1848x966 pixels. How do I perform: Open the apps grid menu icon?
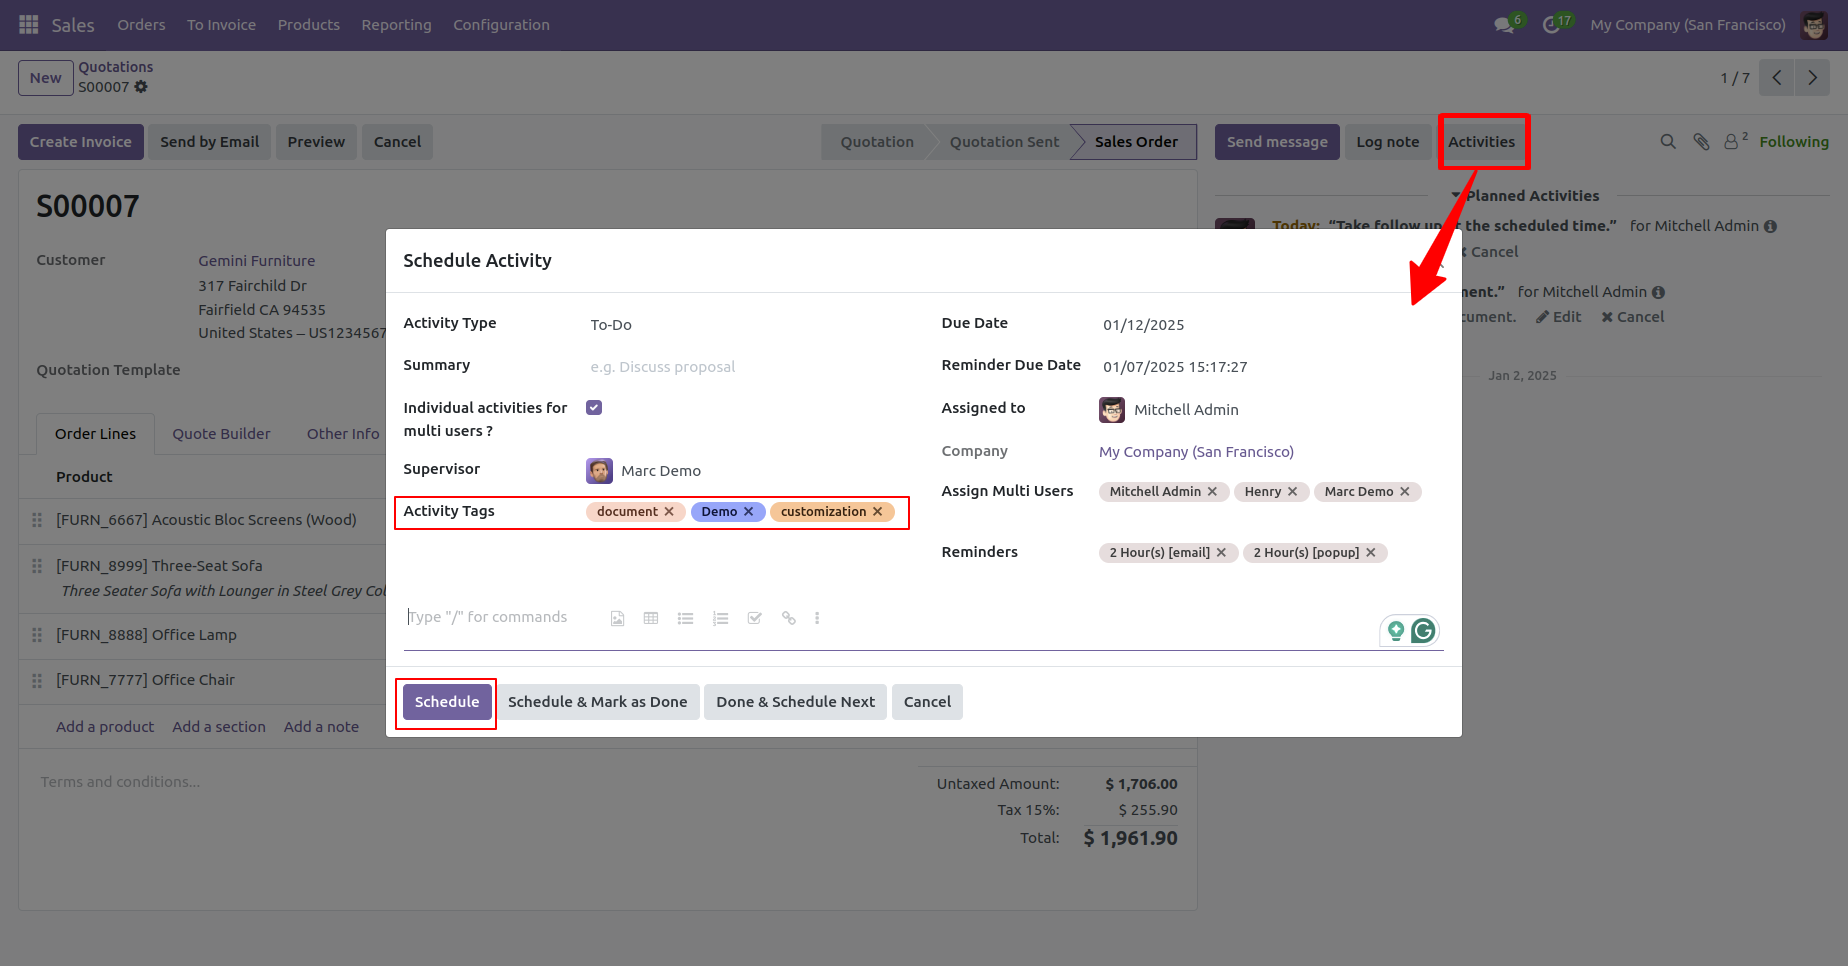[x=29, y=24]
